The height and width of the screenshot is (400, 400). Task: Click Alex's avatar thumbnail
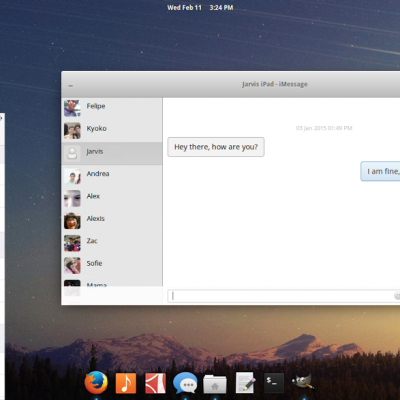[72, 198]
